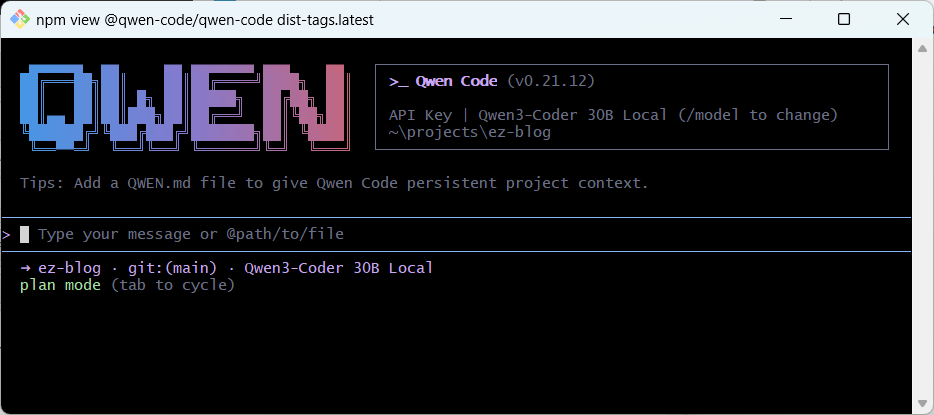
Task: Click the Git Bash icon in title bar
Action: (x=20, y=20)
